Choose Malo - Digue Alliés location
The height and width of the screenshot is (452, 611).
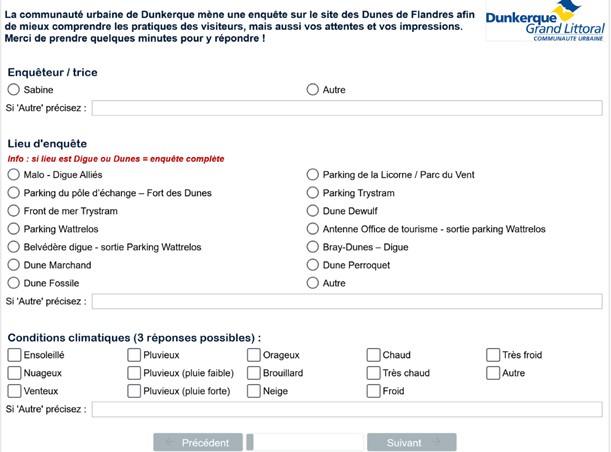point(14,175)
